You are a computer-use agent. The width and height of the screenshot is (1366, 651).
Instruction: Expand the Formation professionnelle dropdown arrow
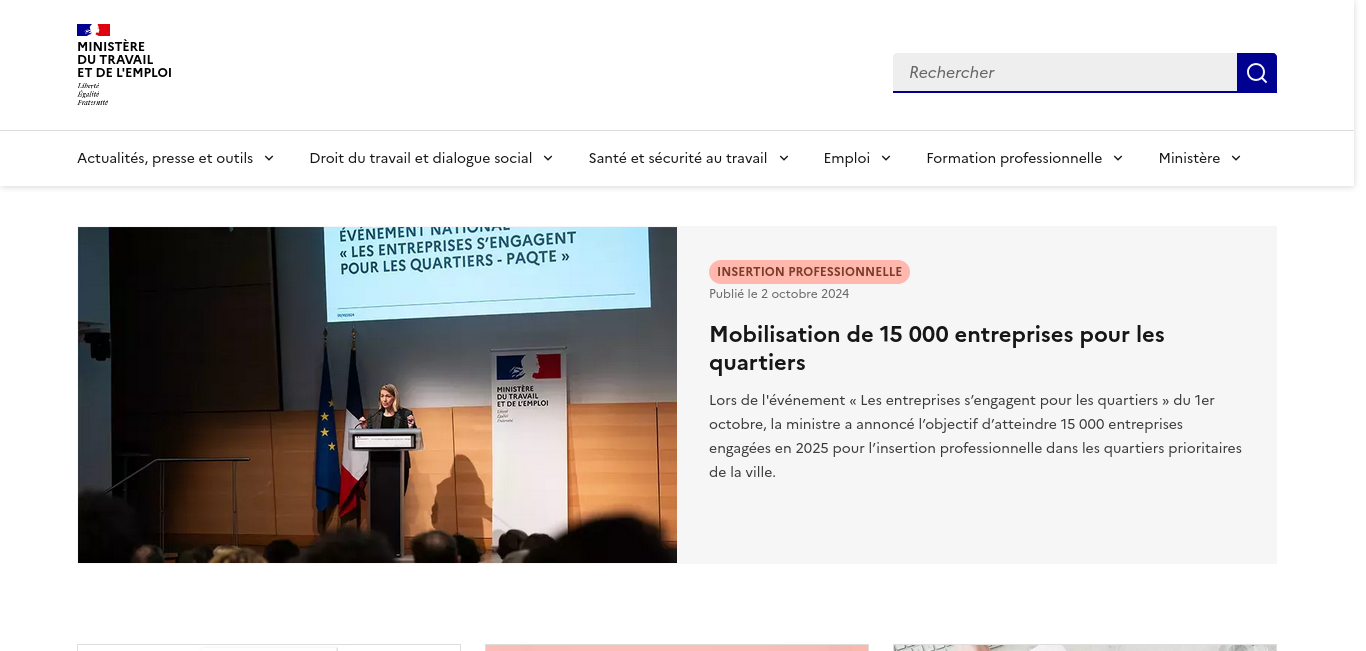tap(1118, 158)
